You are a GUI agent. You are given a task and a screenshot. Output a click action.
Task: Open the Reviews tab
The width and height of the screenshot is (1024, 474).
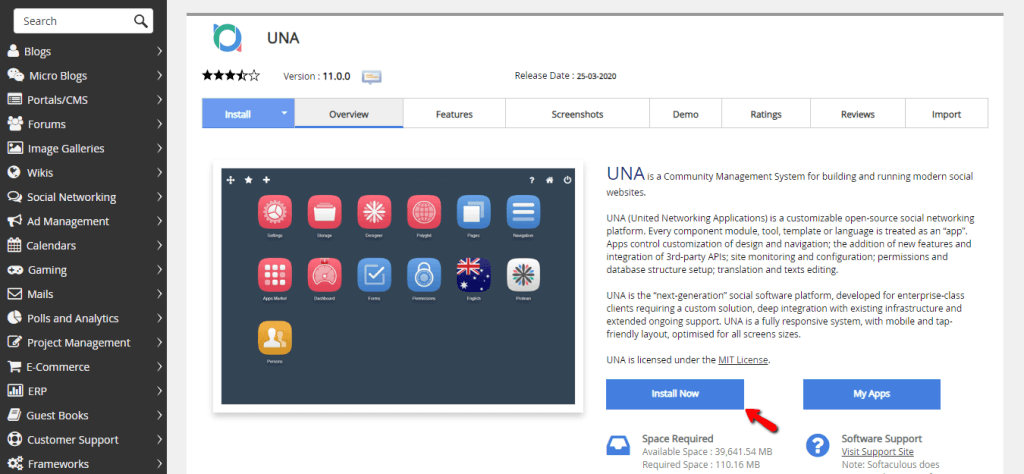(857, 114)
